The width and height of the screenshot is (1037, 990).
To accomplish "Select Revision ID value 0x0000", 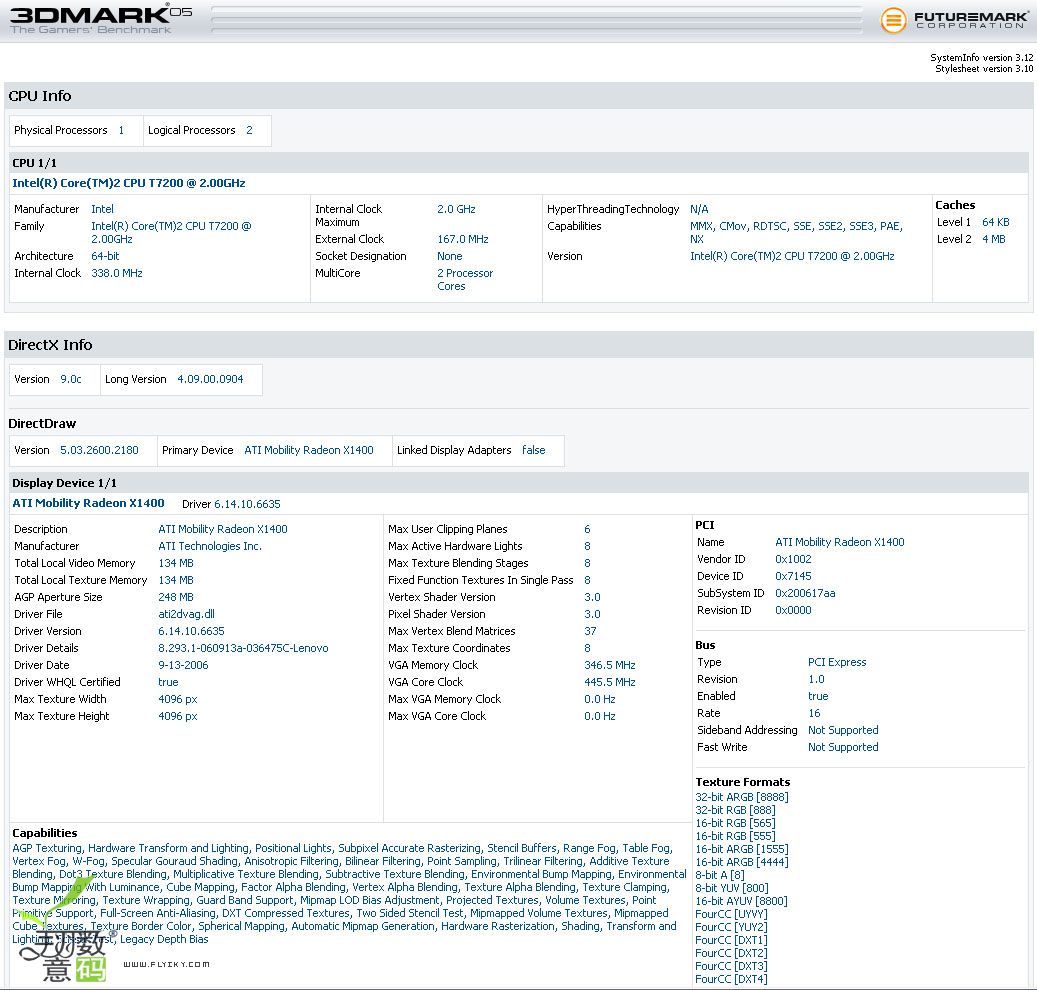I will (793, 610).
